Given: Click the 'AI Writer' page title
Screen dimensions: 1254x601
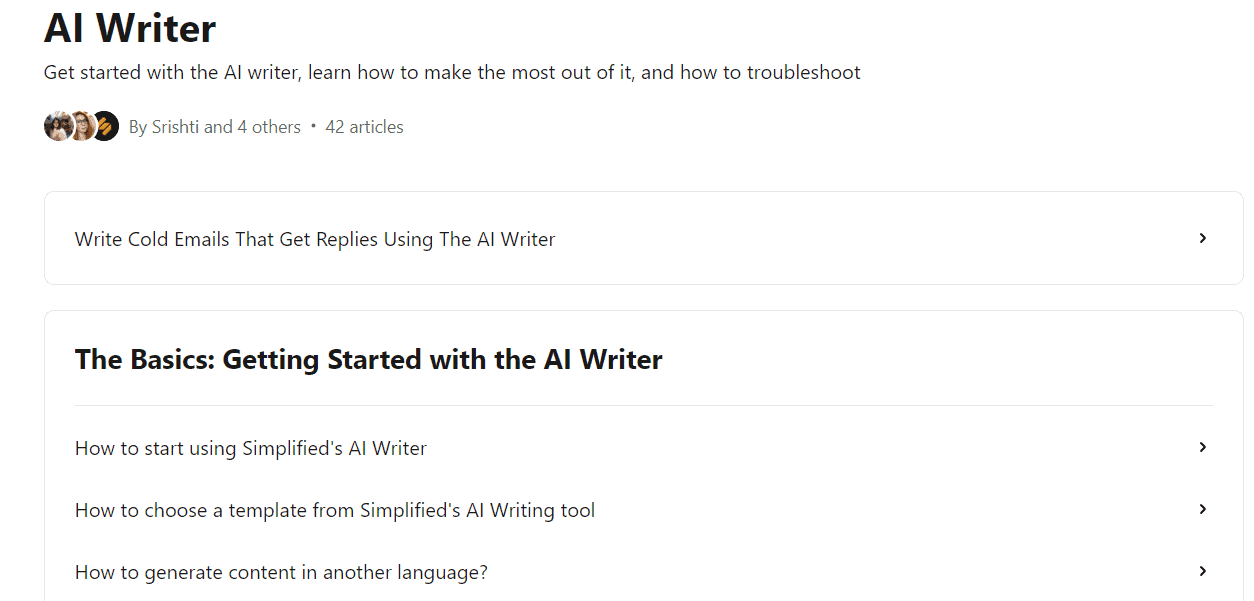Looking at the screenshot, I should pos(128,29).
